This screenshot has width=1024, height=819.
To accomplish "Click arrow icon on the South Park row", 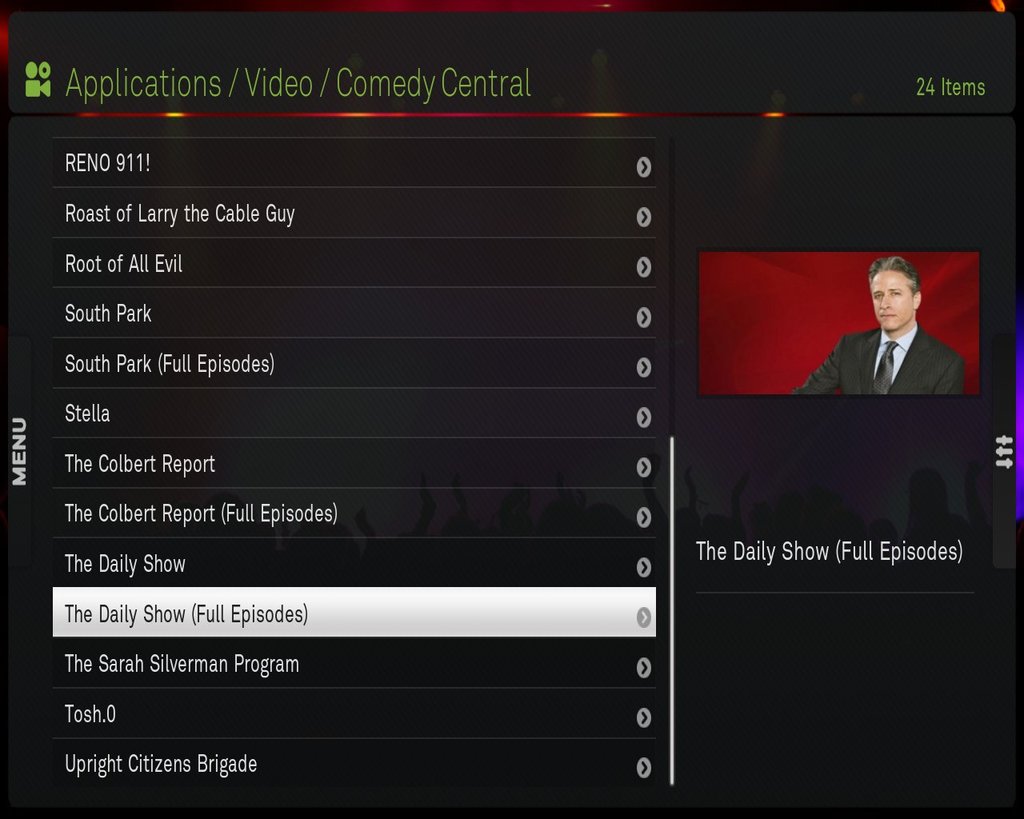I will 644,317.
